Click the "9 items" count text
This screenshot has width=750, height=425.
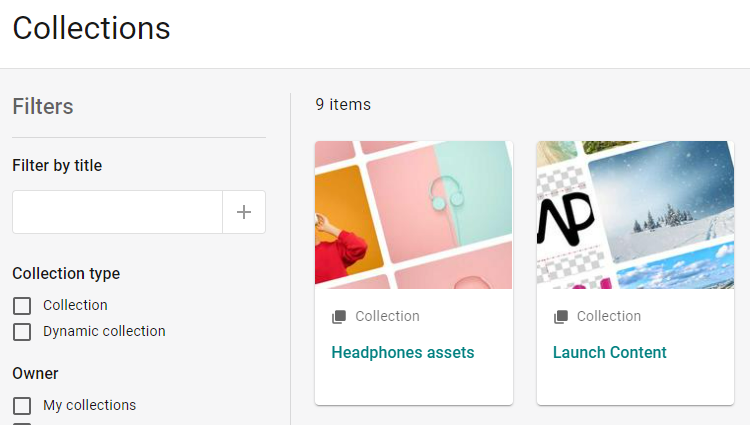click(x=343, y=104)
